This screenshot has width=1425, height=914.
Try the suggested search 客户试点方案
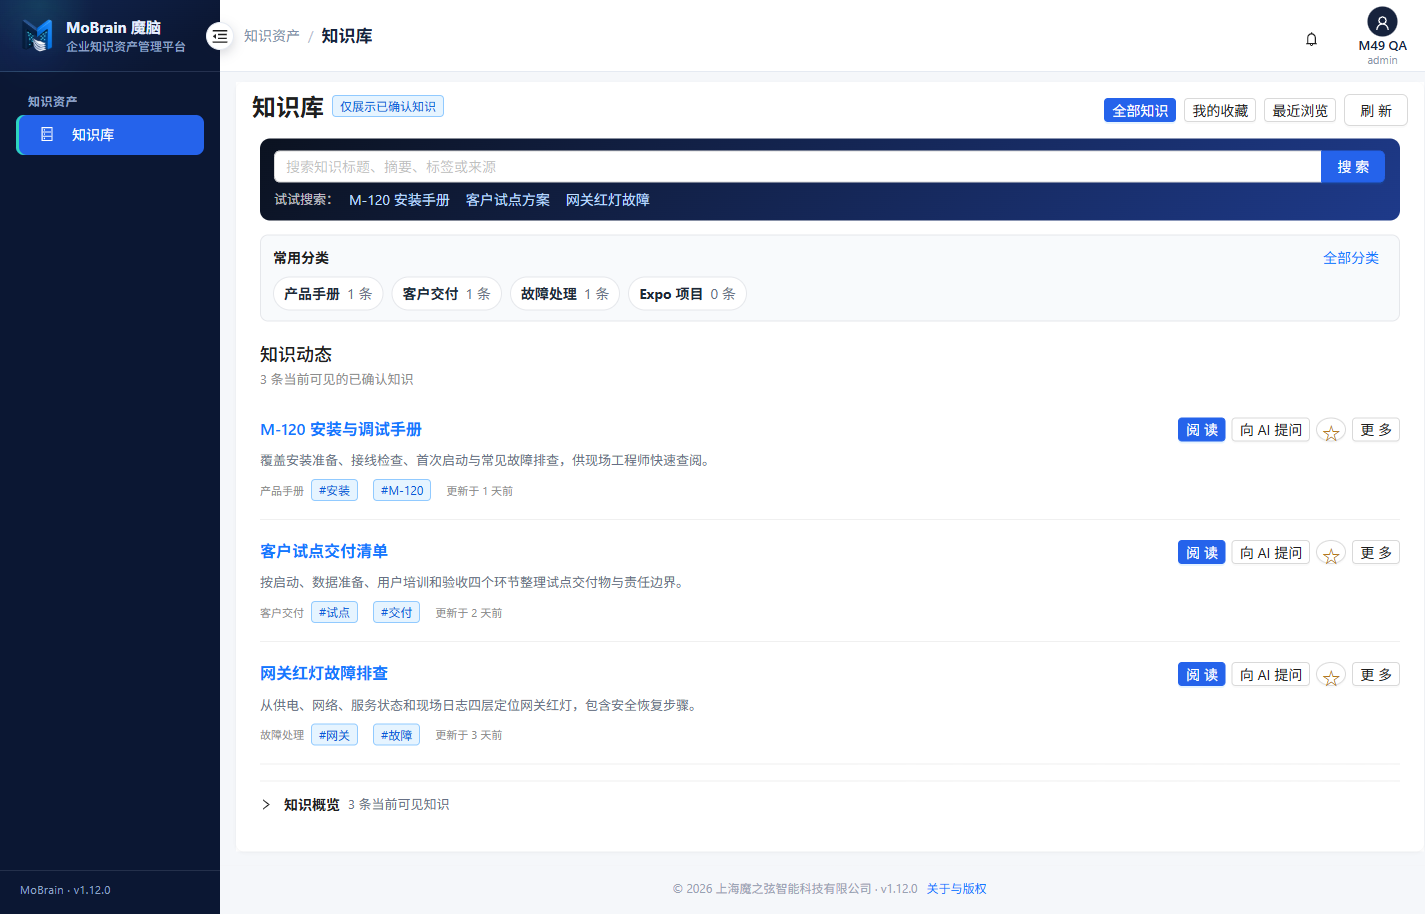pyautogui.click(x=508, y=200)
